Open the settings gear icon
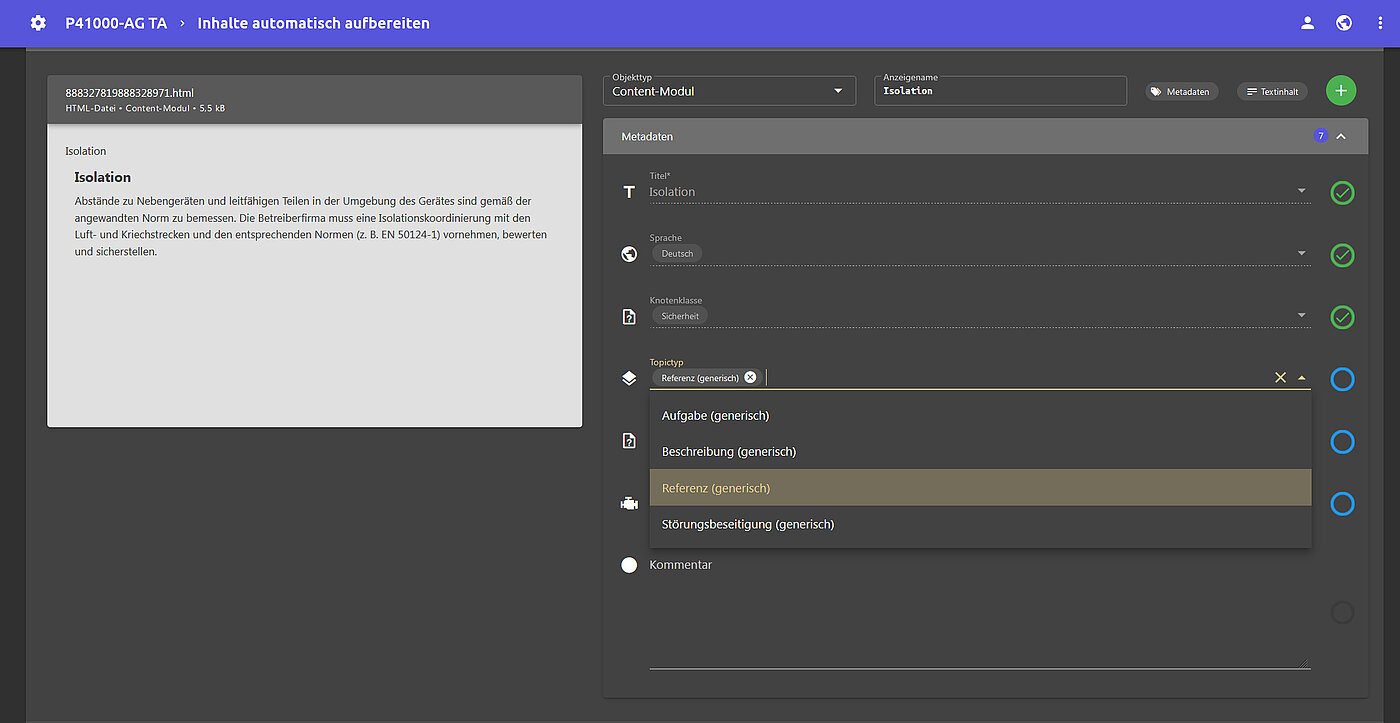The width and height of the screenshot is (1400, 723). tap(38, 23)
